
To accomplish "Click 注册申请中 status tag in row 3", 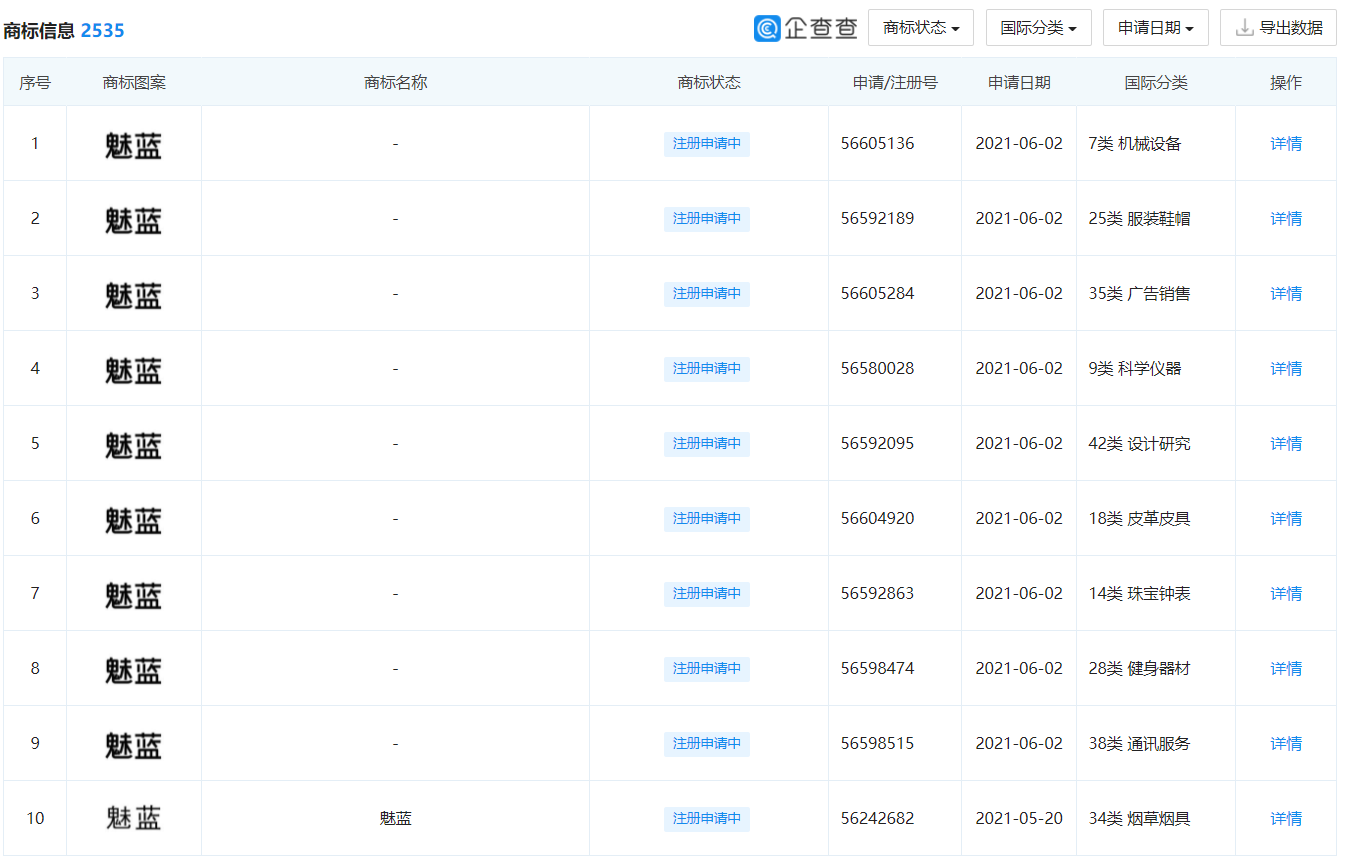I will point(706,294).
